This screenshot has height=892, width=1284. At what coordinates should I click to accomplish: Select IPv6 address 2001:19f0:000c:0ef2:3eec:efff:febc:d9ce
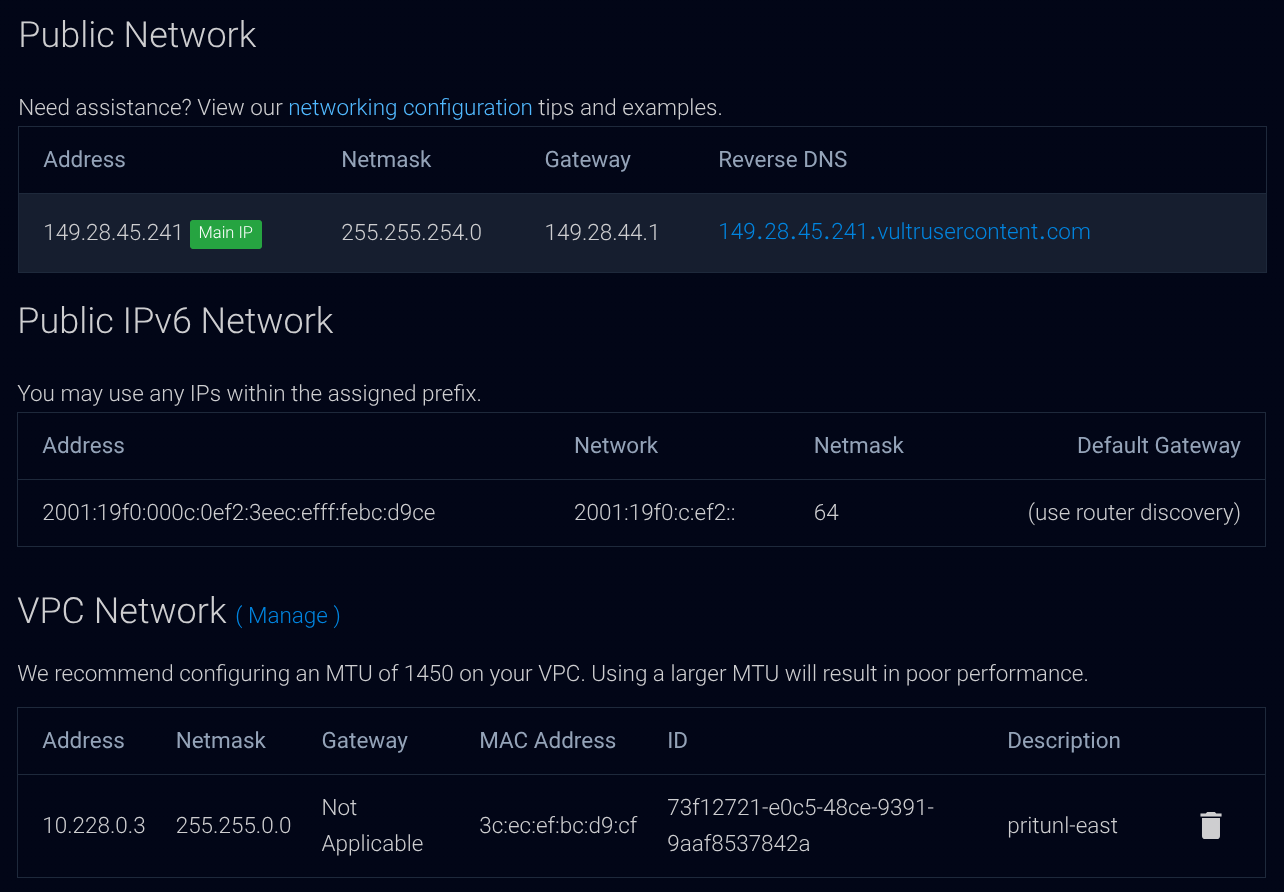coord(239,513)
